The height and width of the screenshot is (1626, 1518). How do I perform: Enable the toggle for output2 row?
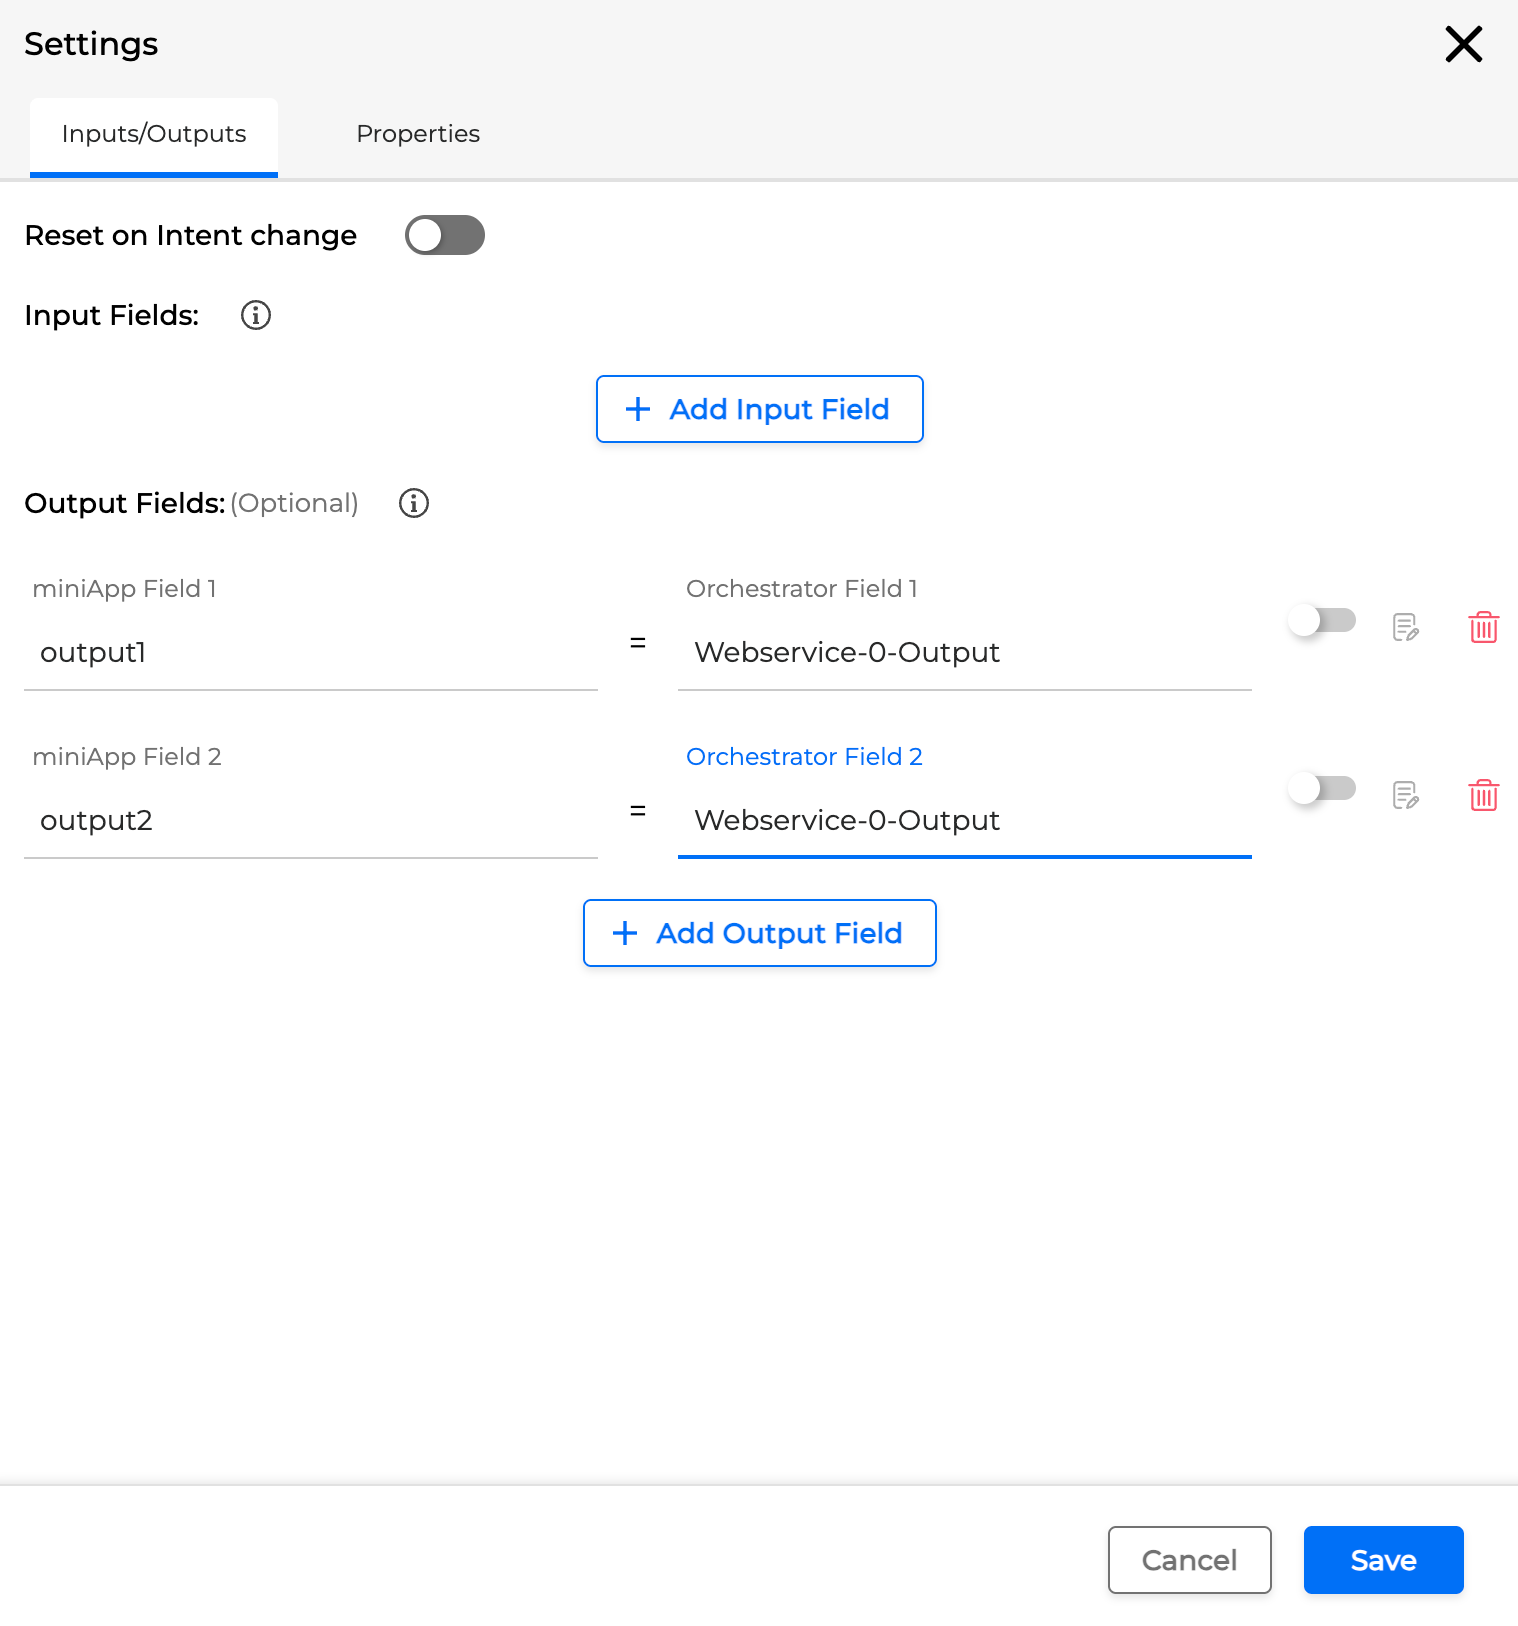tap(1321, 788)
